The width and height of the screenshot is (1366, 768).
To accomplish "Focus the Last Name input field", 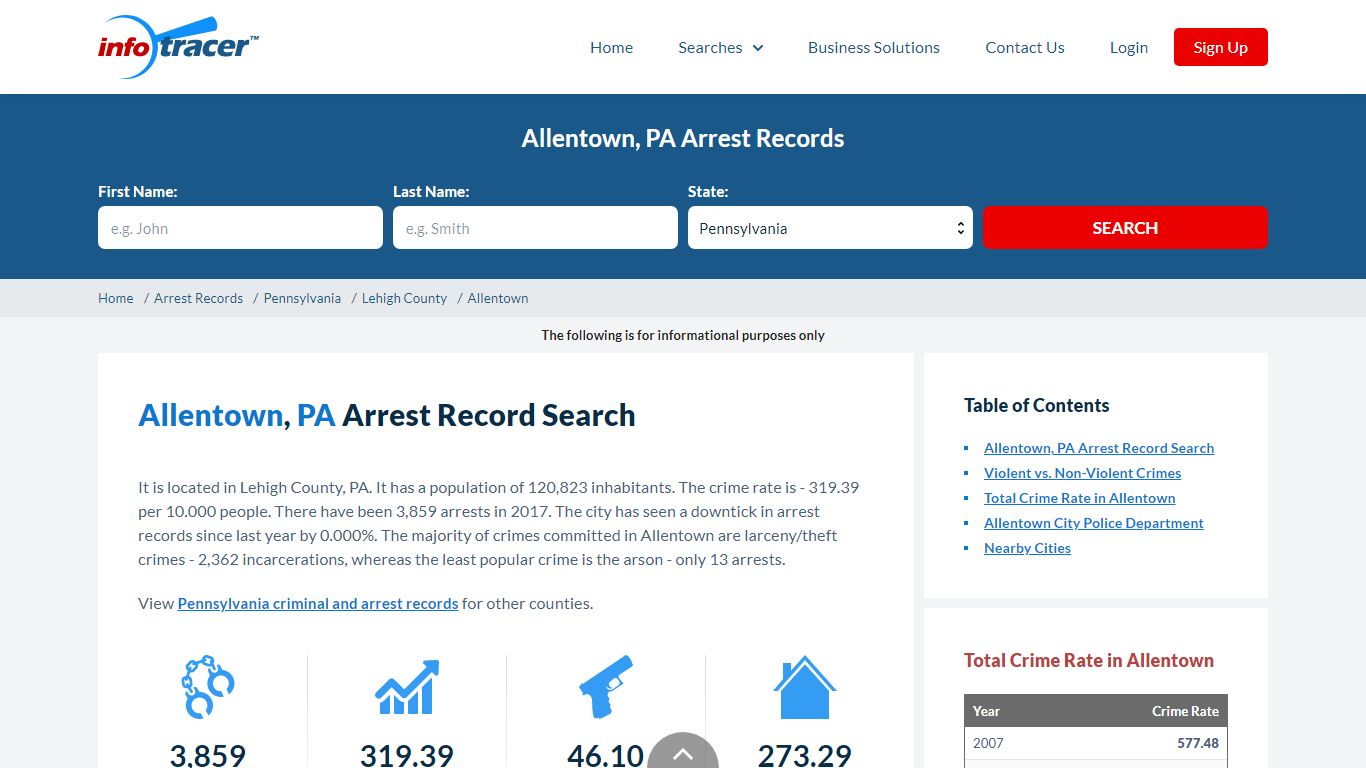I will tap(535, 228).
